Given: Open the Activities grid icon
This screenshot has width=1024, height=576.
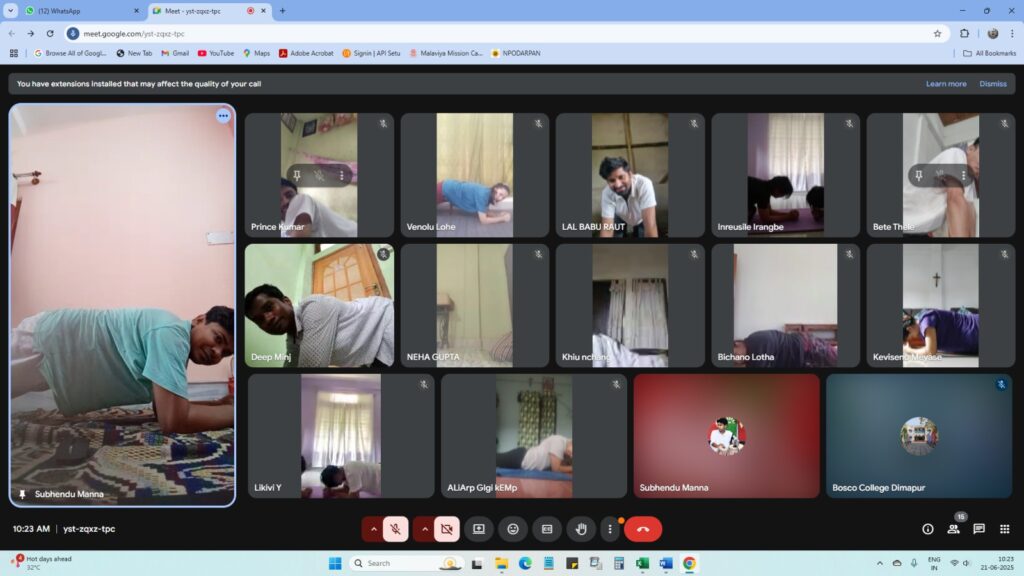Looking at the screenshot, I should coord(1004,529).
